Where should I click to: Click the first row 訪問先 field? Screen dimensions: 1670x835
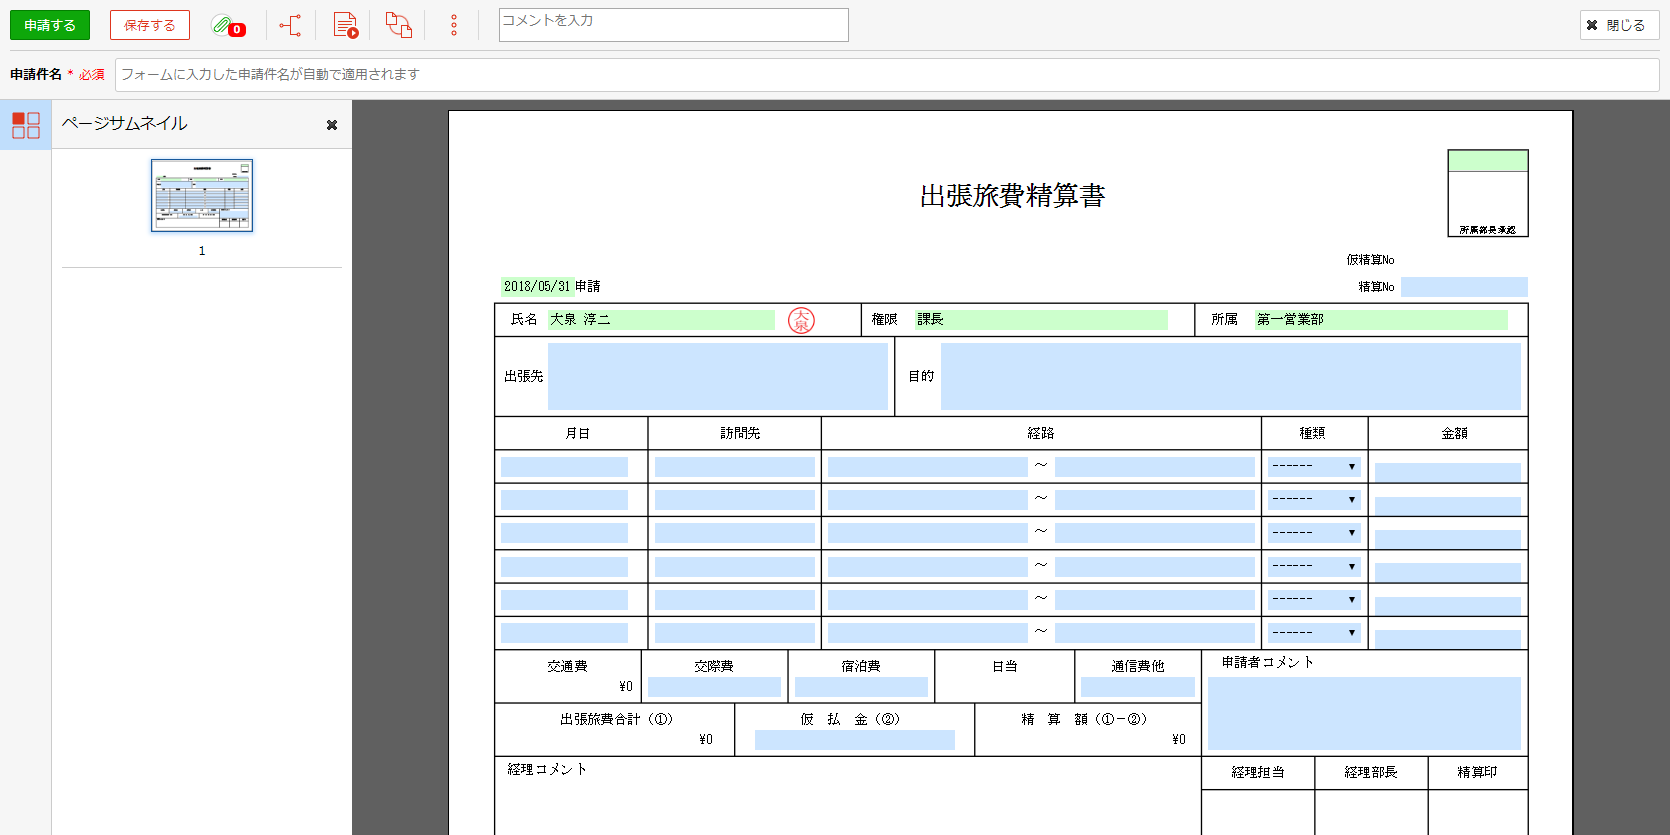(735, 467)
